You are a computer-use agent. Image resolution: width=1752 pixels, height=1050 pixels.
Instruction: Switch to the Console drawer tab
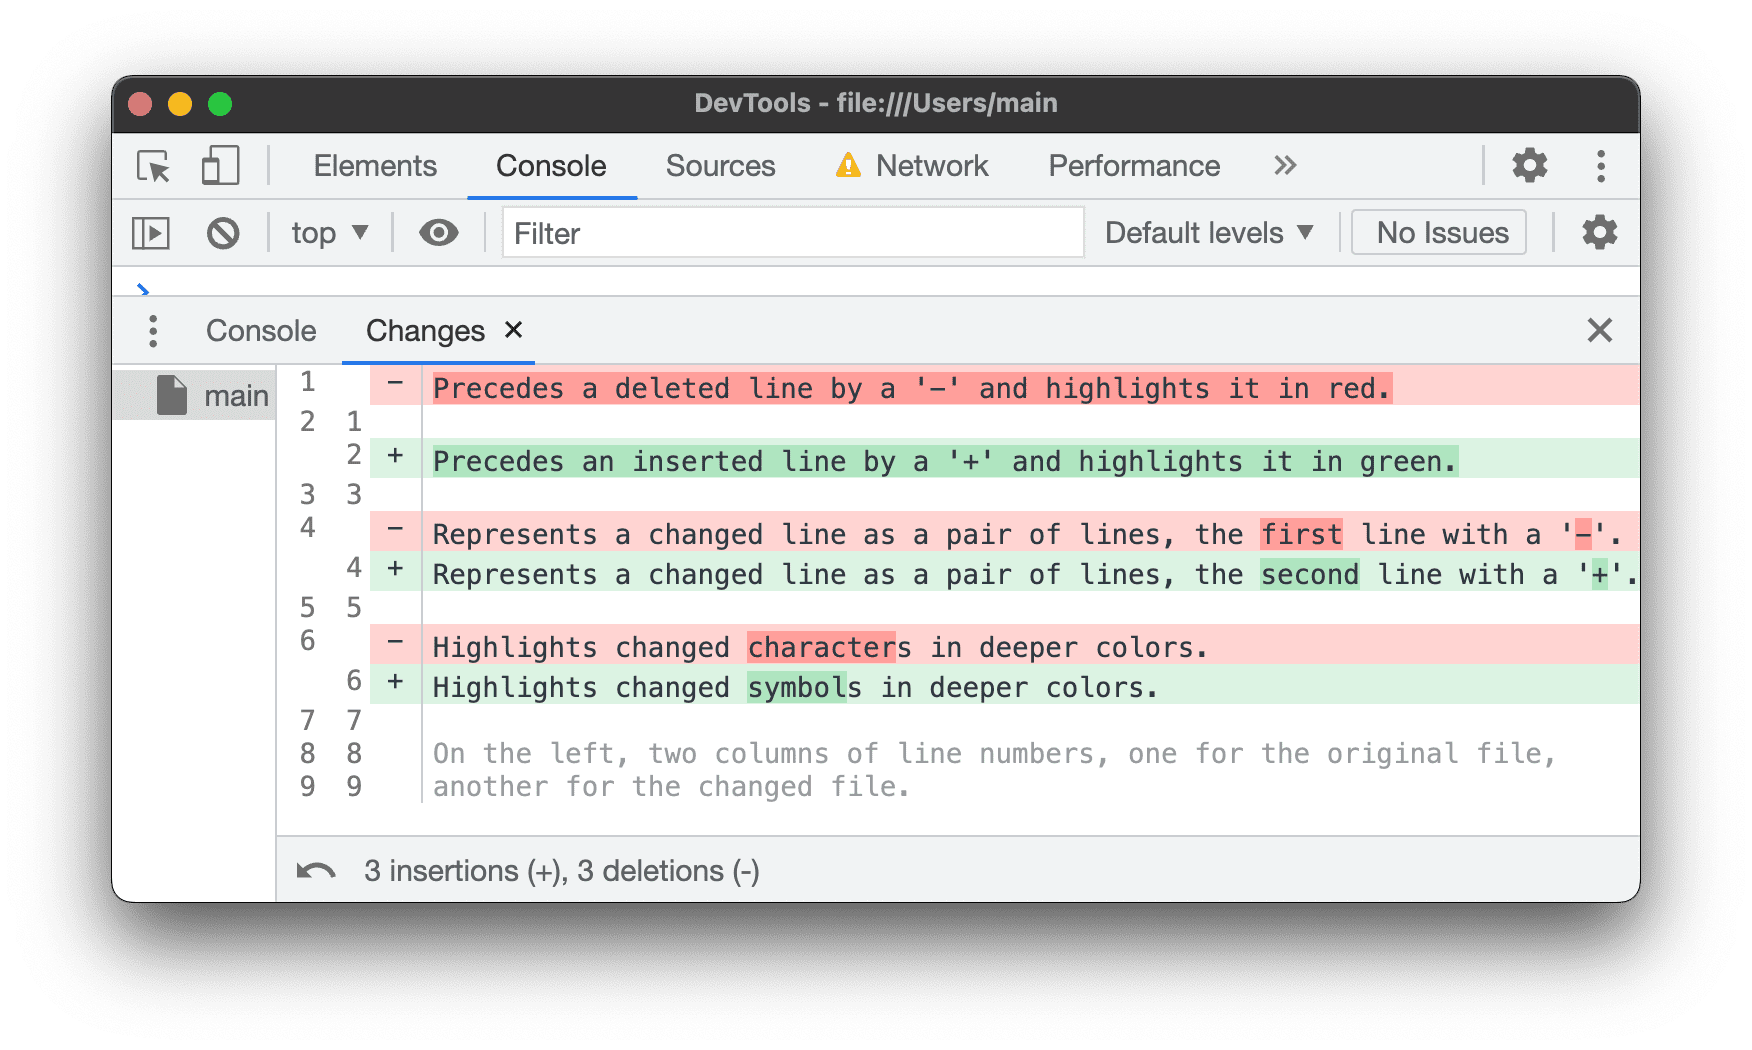[x=260, y=330]
